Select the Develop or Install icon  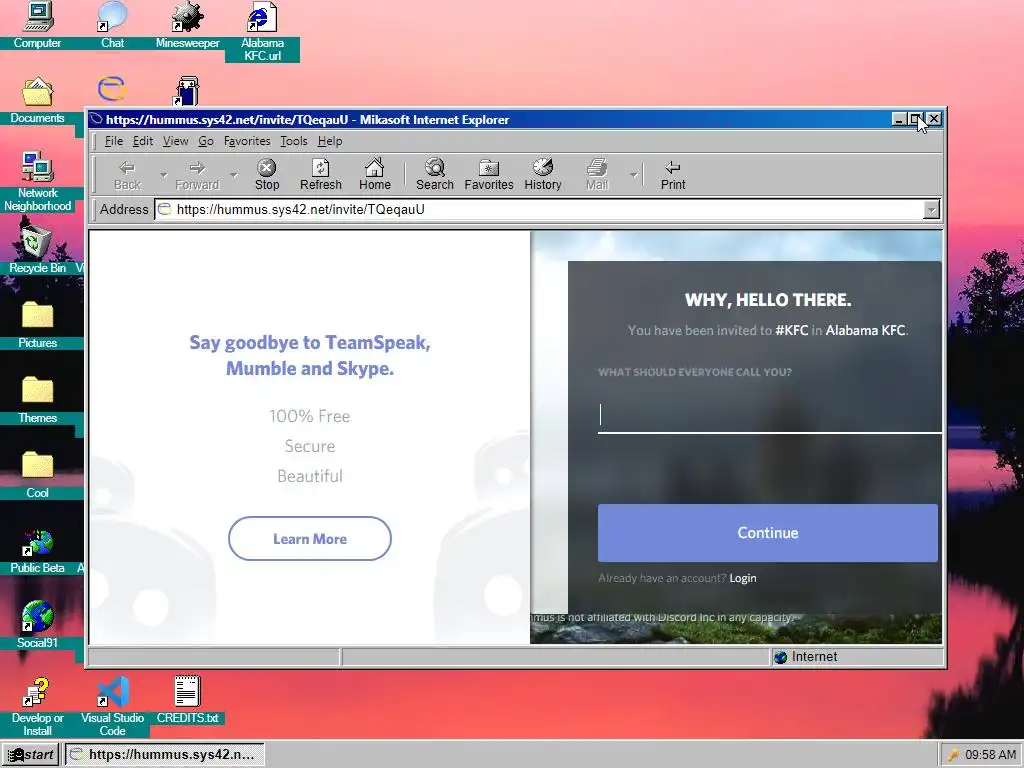pos(37,707)
